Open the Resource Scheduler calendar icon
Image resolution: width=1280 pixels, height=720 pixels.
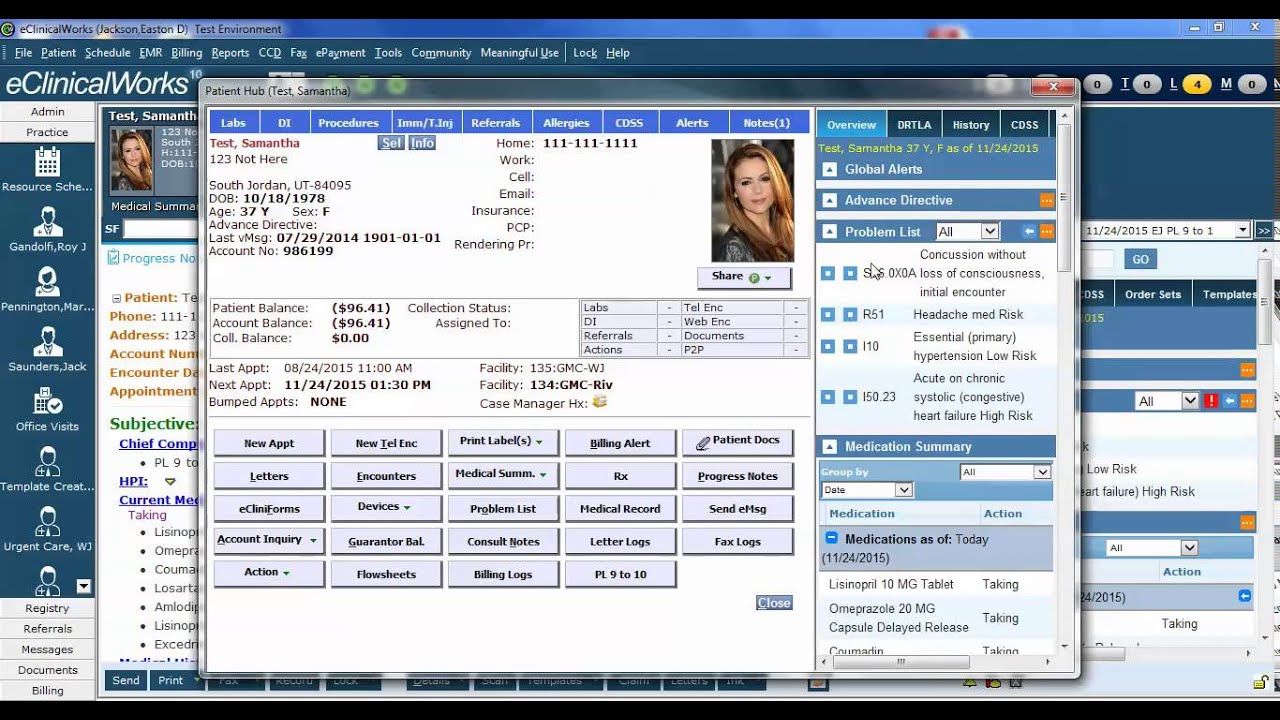(x=47, y=162)
